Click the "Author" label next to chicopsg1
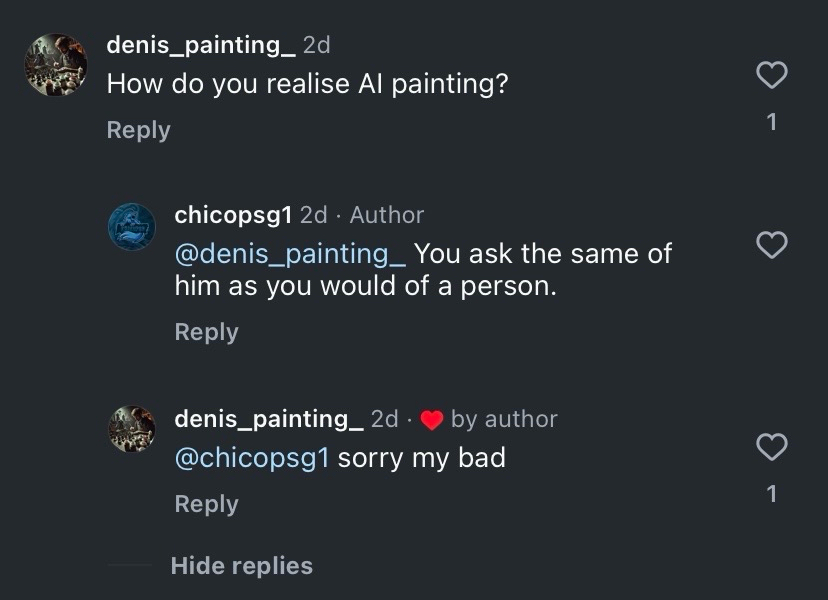This screenshot has width=828, height=600. 386,215
